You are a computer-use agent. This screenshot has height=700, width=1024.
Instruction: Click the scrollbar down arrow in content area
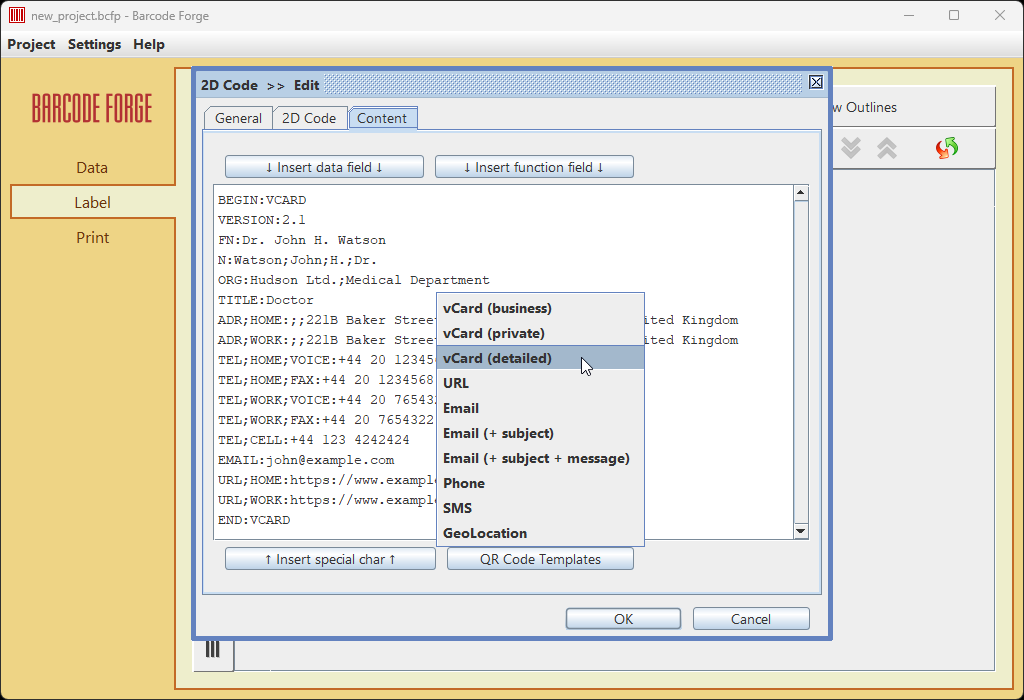(x=801, y=531)
